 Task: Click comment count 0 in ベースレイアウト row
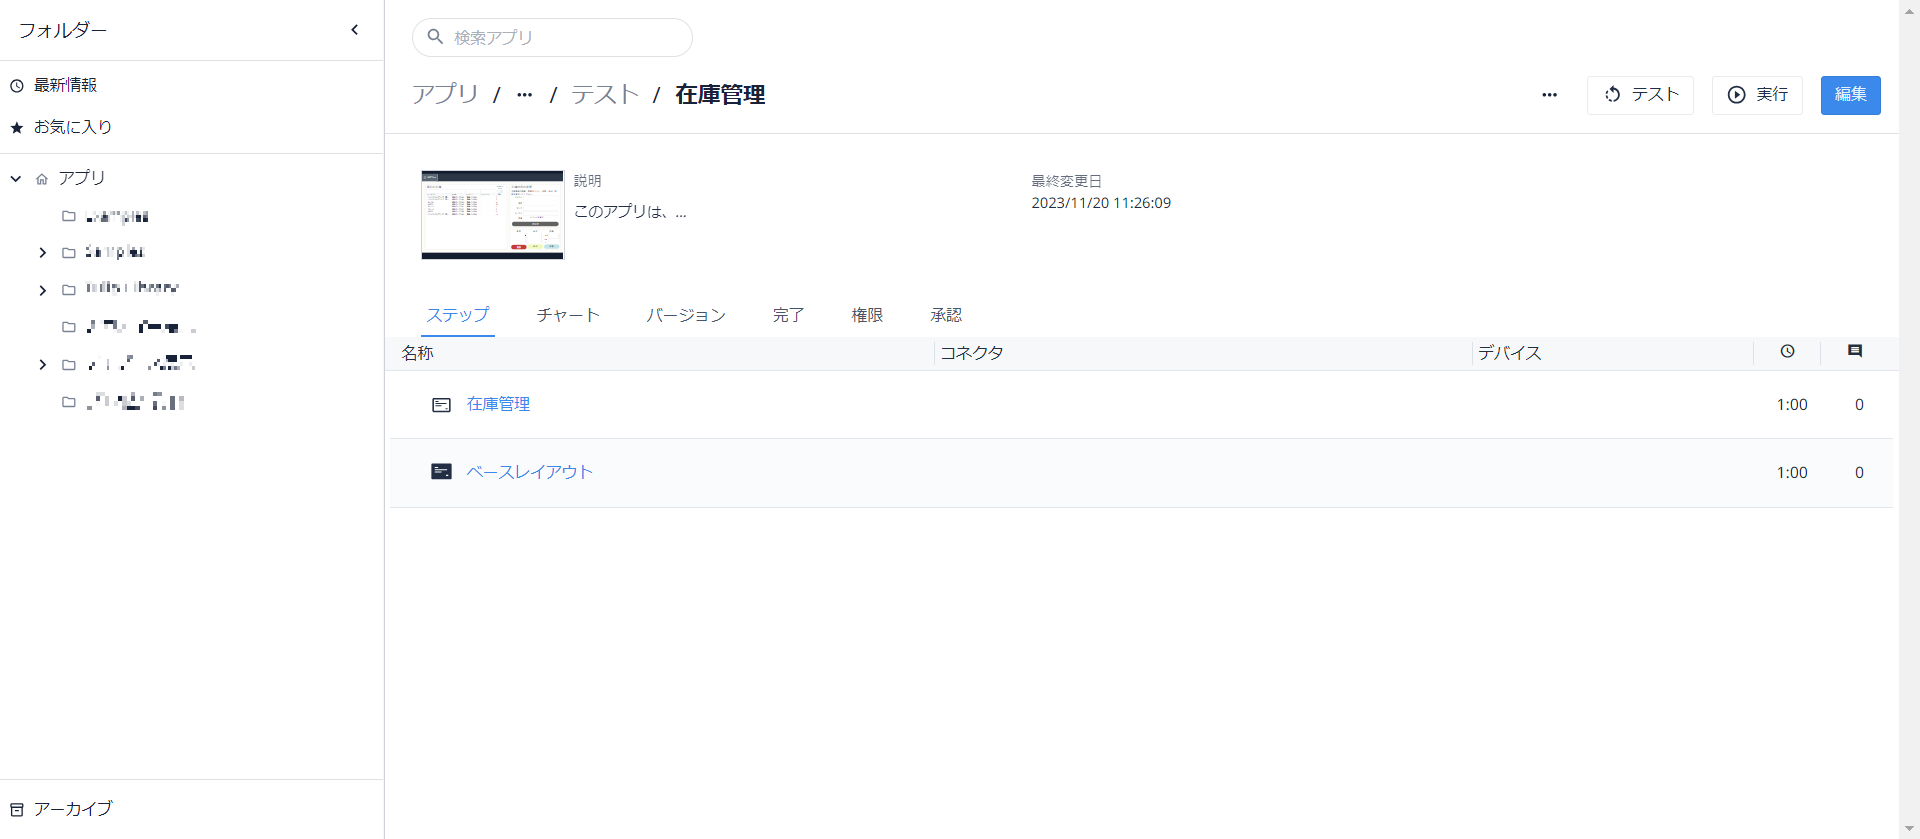pyautogui.click(x=1859, y=473)
